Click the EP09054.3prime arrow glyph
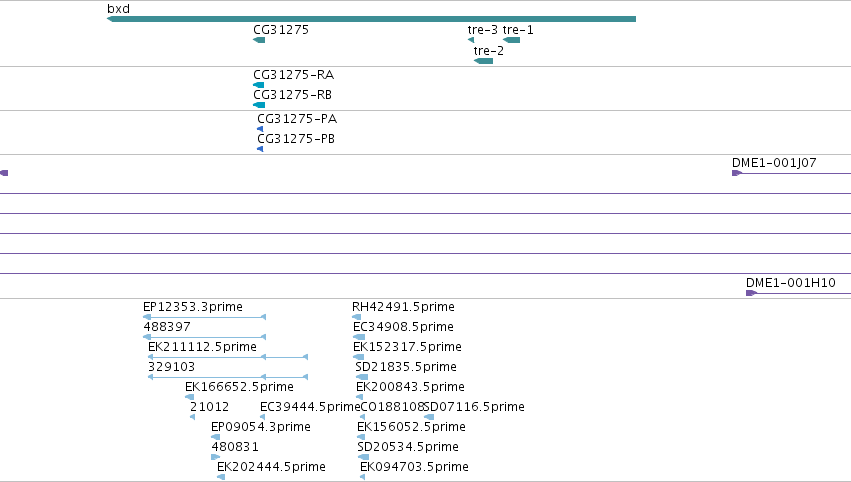 point(215,437)
